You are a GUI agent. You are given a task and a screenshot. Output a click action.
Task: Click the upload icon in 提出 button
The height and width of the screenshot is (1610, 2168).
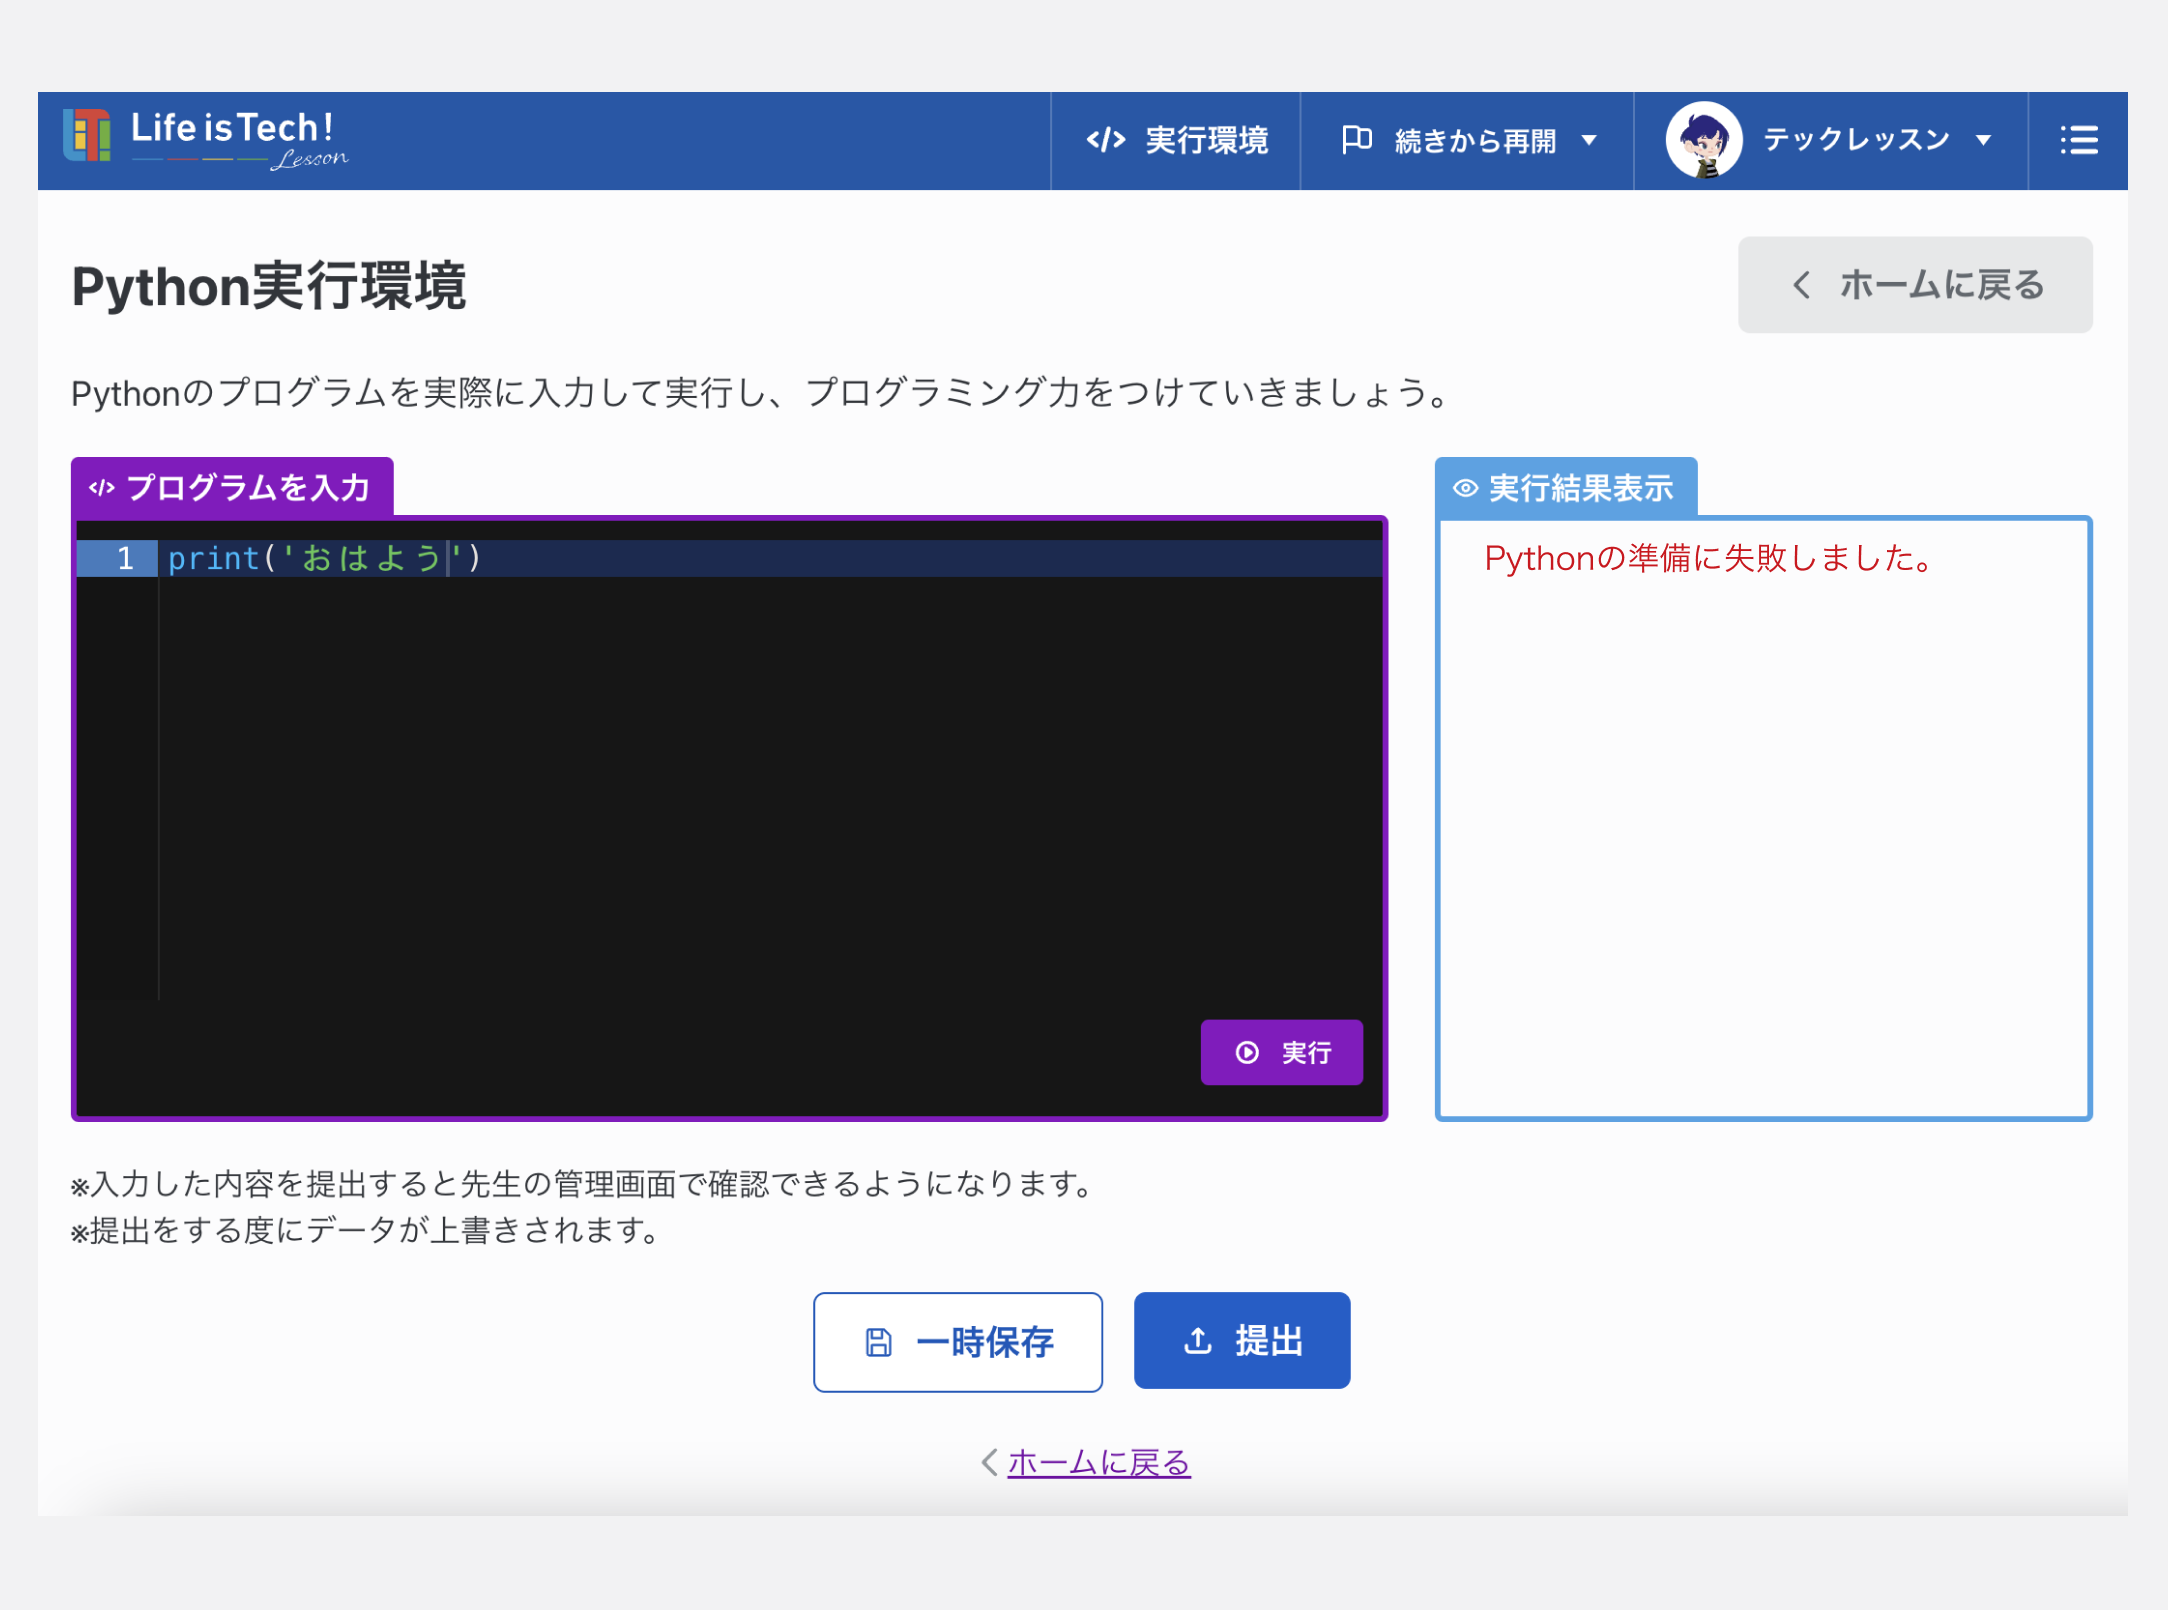[1197, 1340]
